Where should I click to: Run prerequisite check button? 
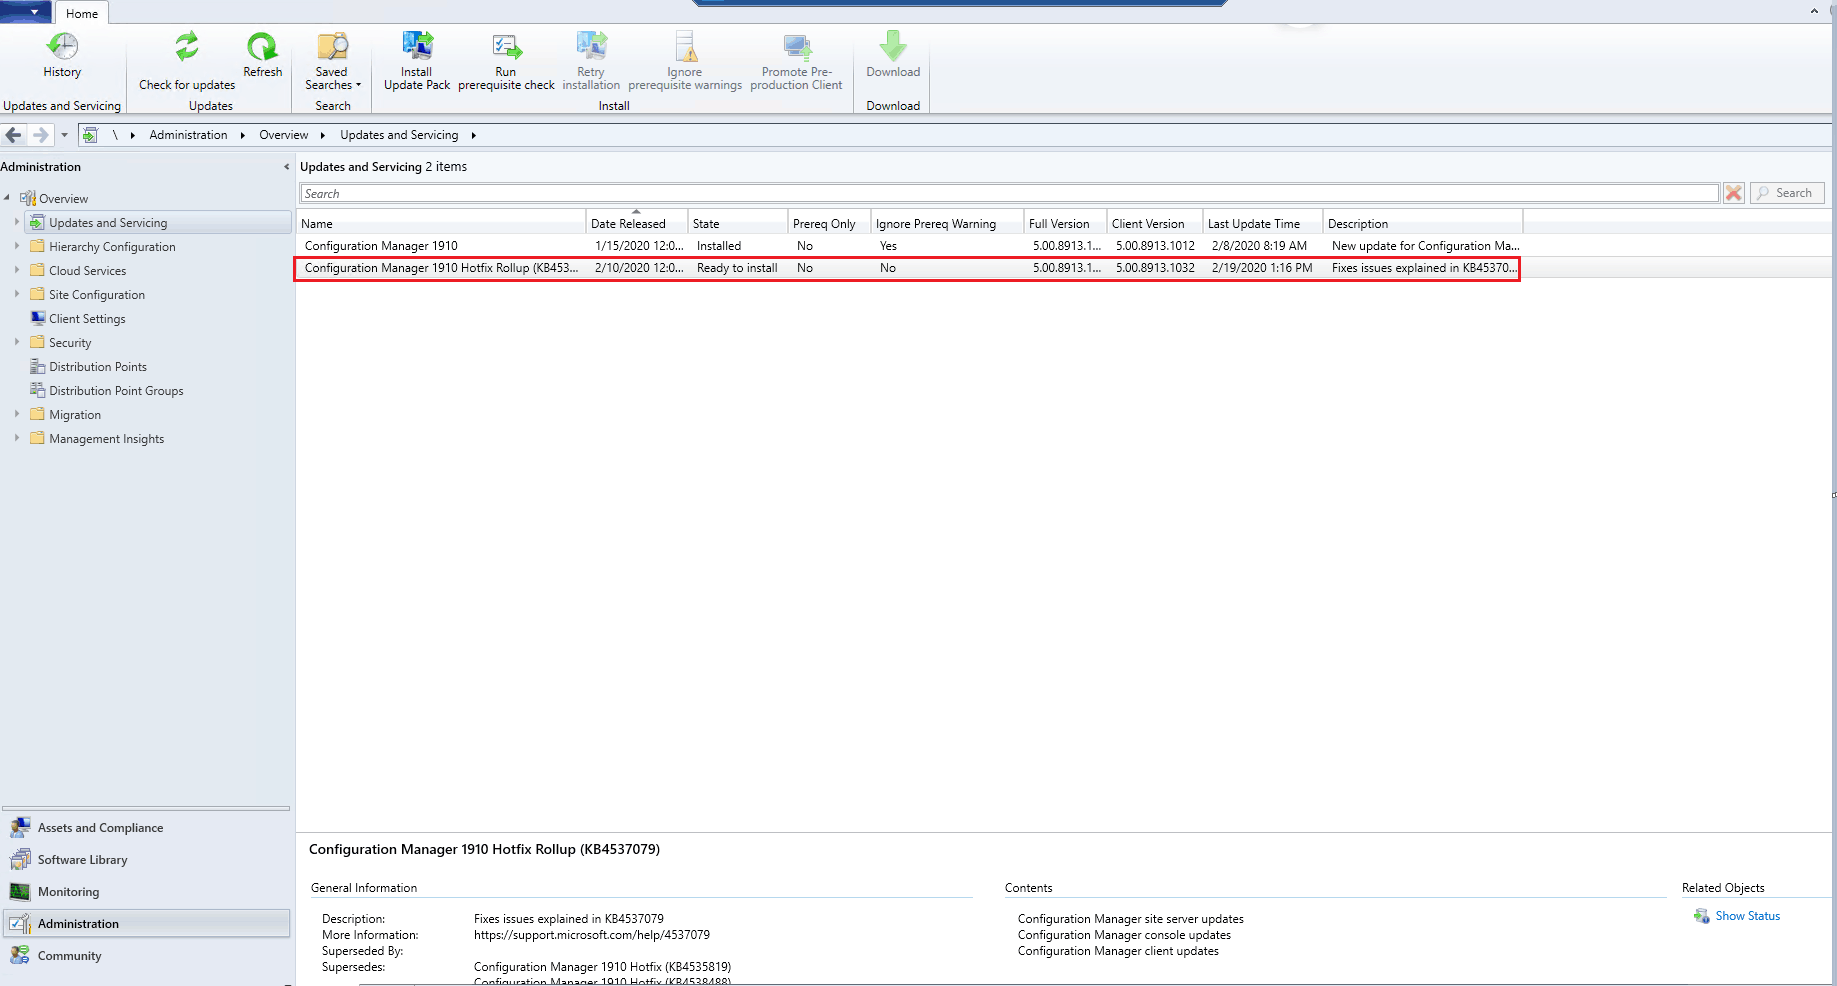506,60
